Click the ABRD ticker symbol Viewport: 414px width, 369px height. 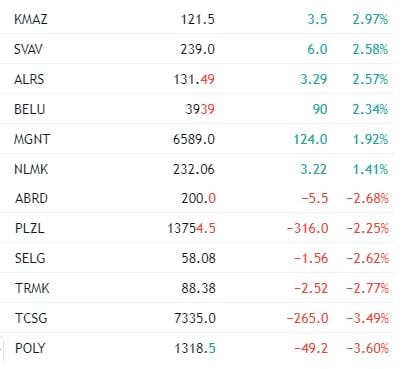[31, 198]
